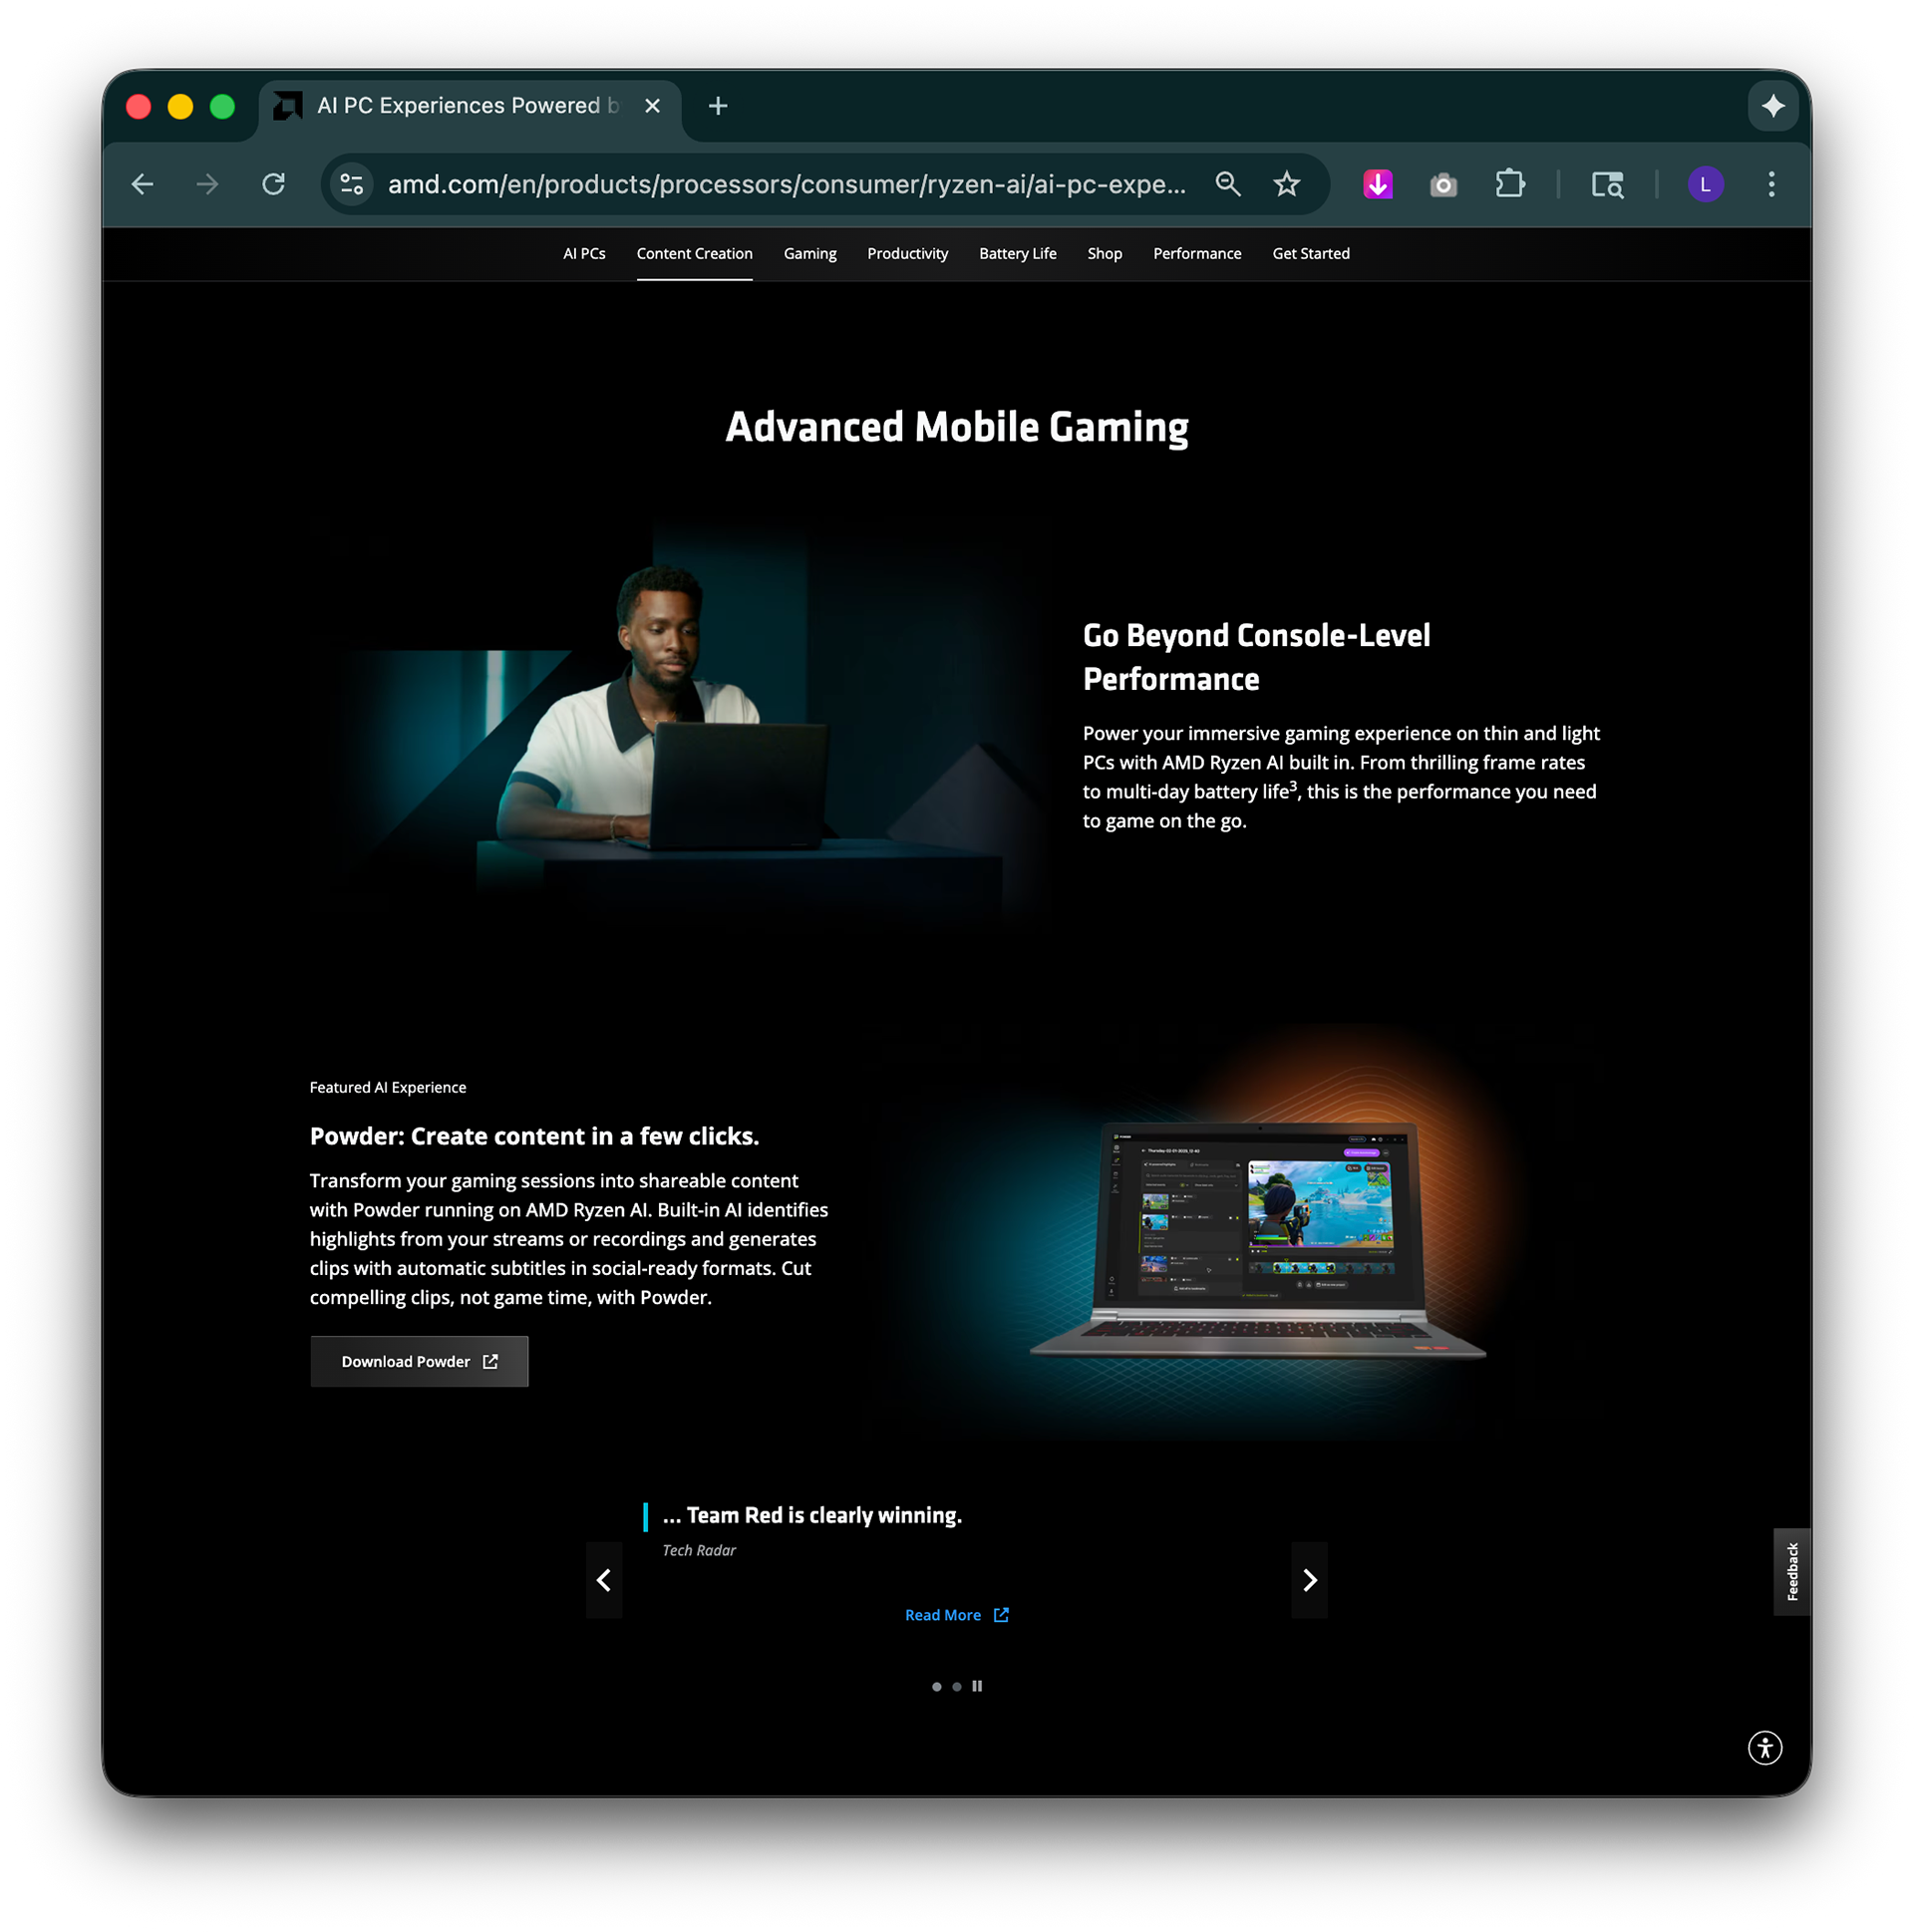Follow the Read More link
1914x1932 pixels.
coord(956,1615)
